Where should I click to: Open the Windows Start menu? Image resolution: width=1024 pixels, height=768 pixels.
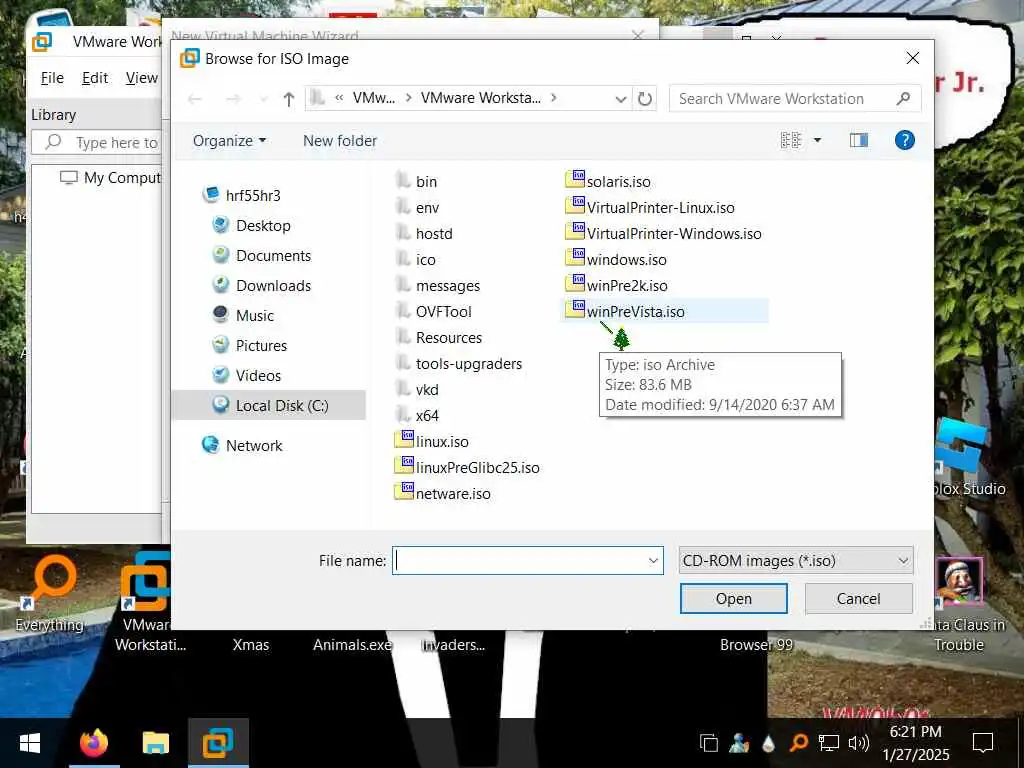30,743
